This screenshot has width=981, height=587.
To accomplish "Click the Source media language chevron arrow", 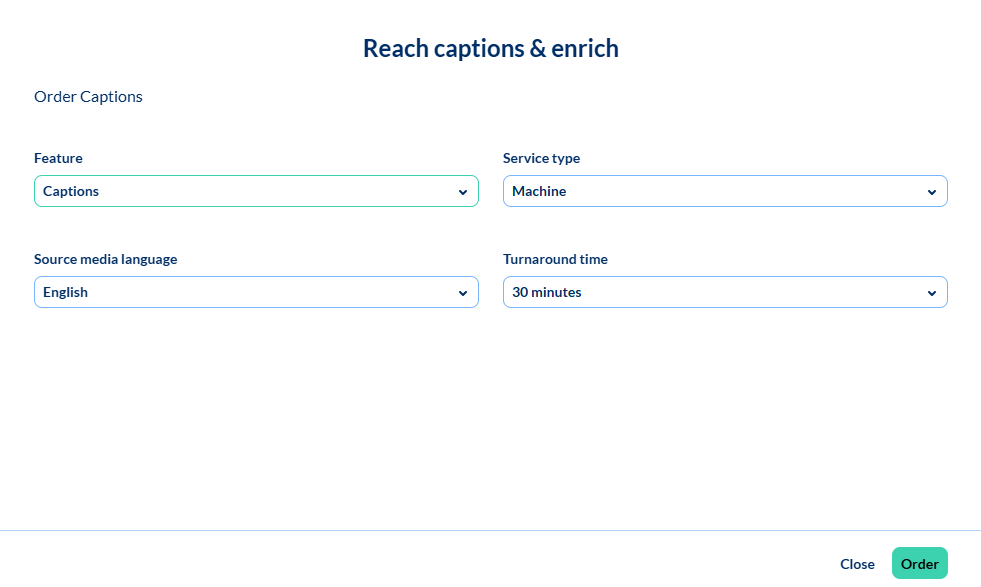I will pyautogui.click(x=462, y=293).
